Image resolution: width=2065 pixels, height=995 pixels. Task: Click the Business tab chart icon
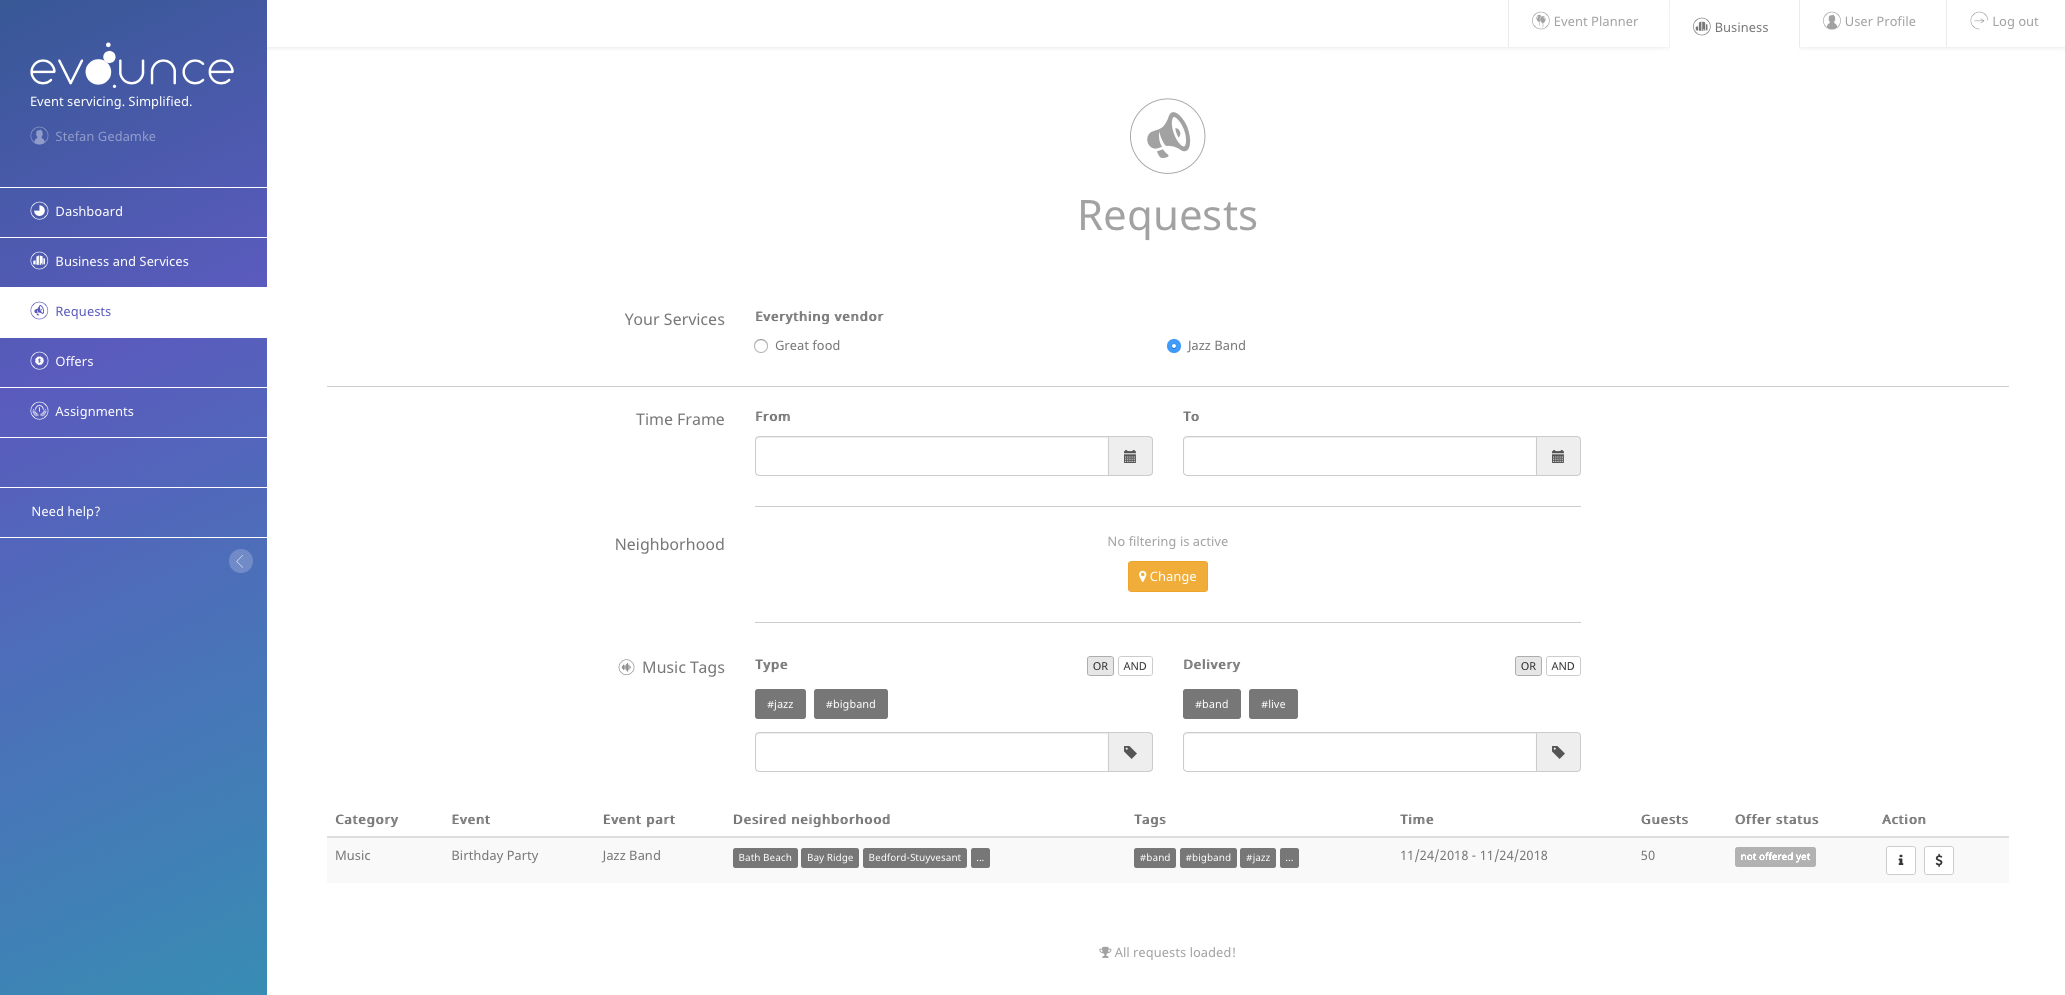pos(1702,27)
